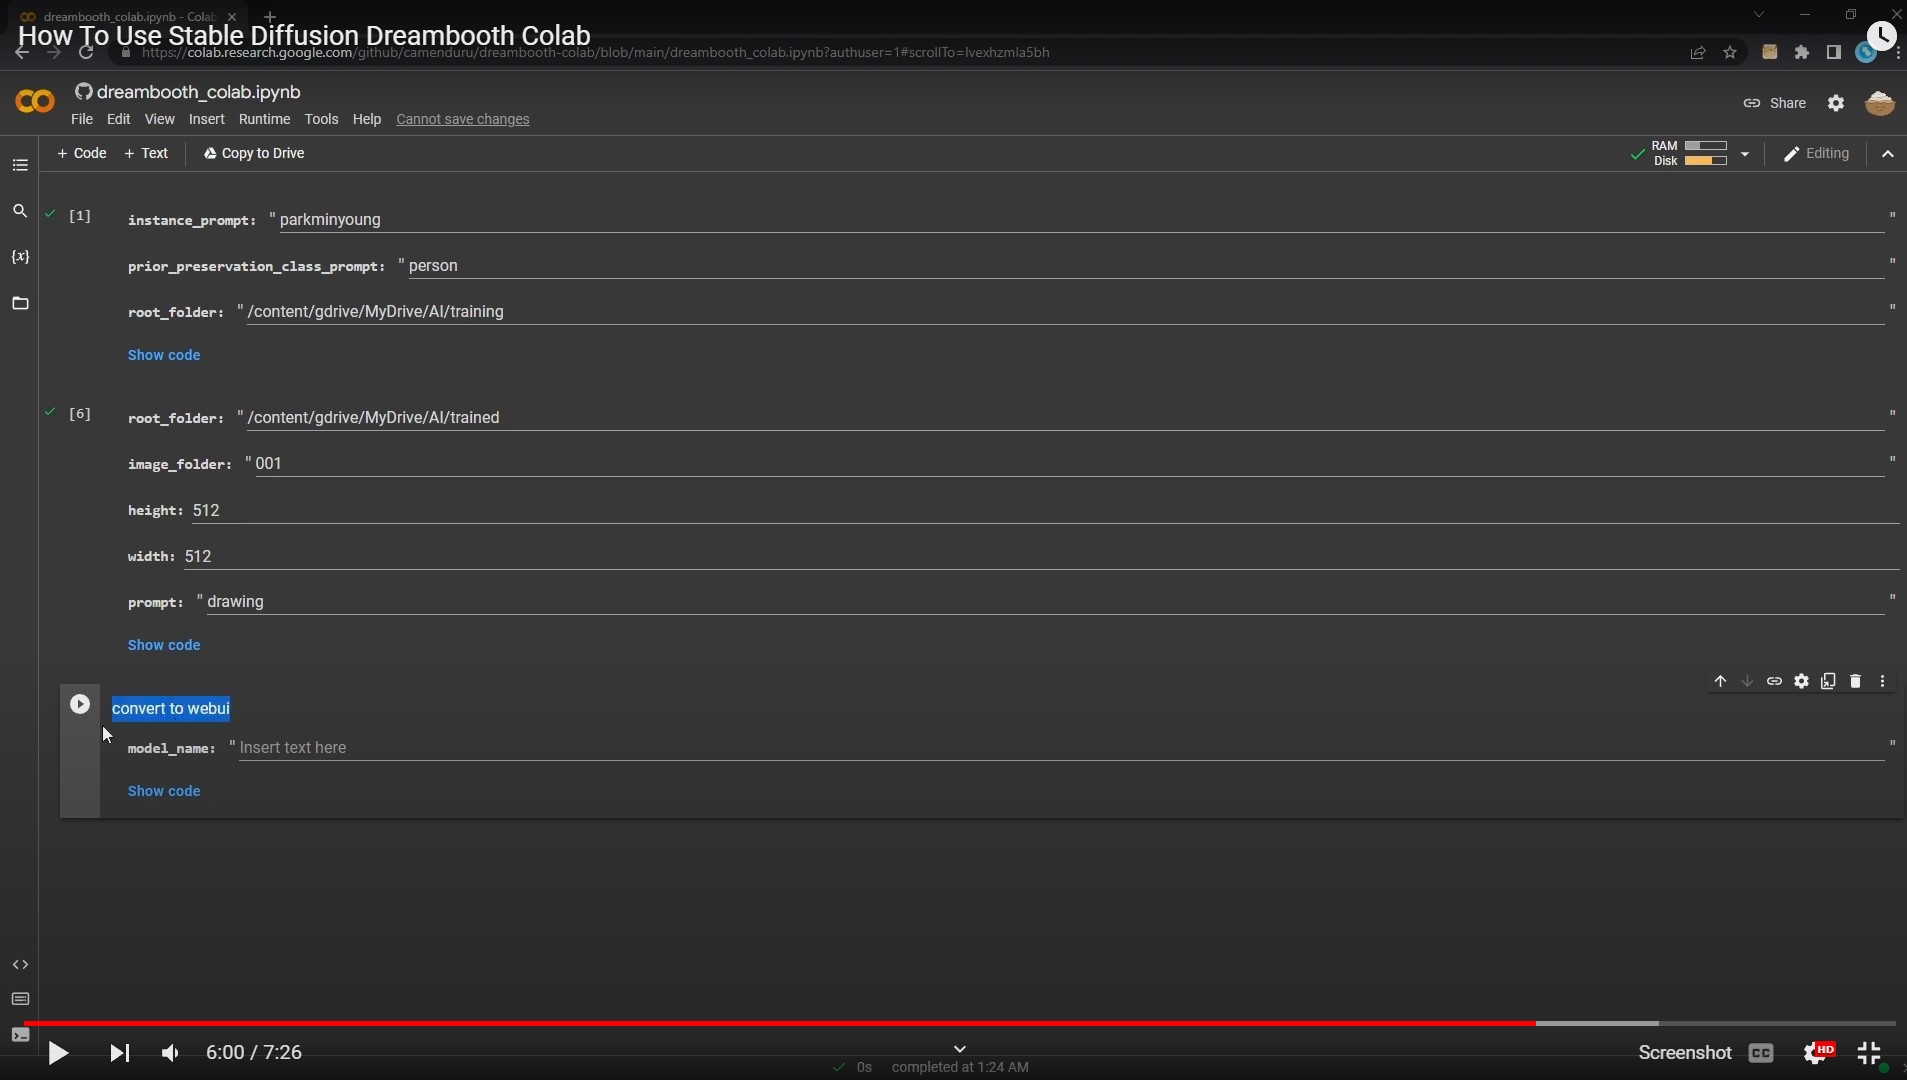Exit fullscreen video mode
Image resolution: width=1907 pixels, height=1080 pixels.
[x=1869, y=1053]
